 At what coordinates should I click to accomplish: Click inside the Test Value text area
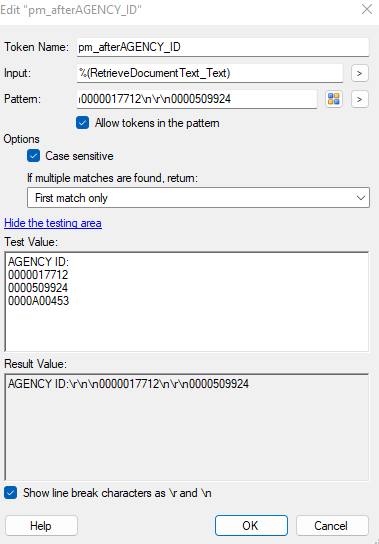click(187, 302)
